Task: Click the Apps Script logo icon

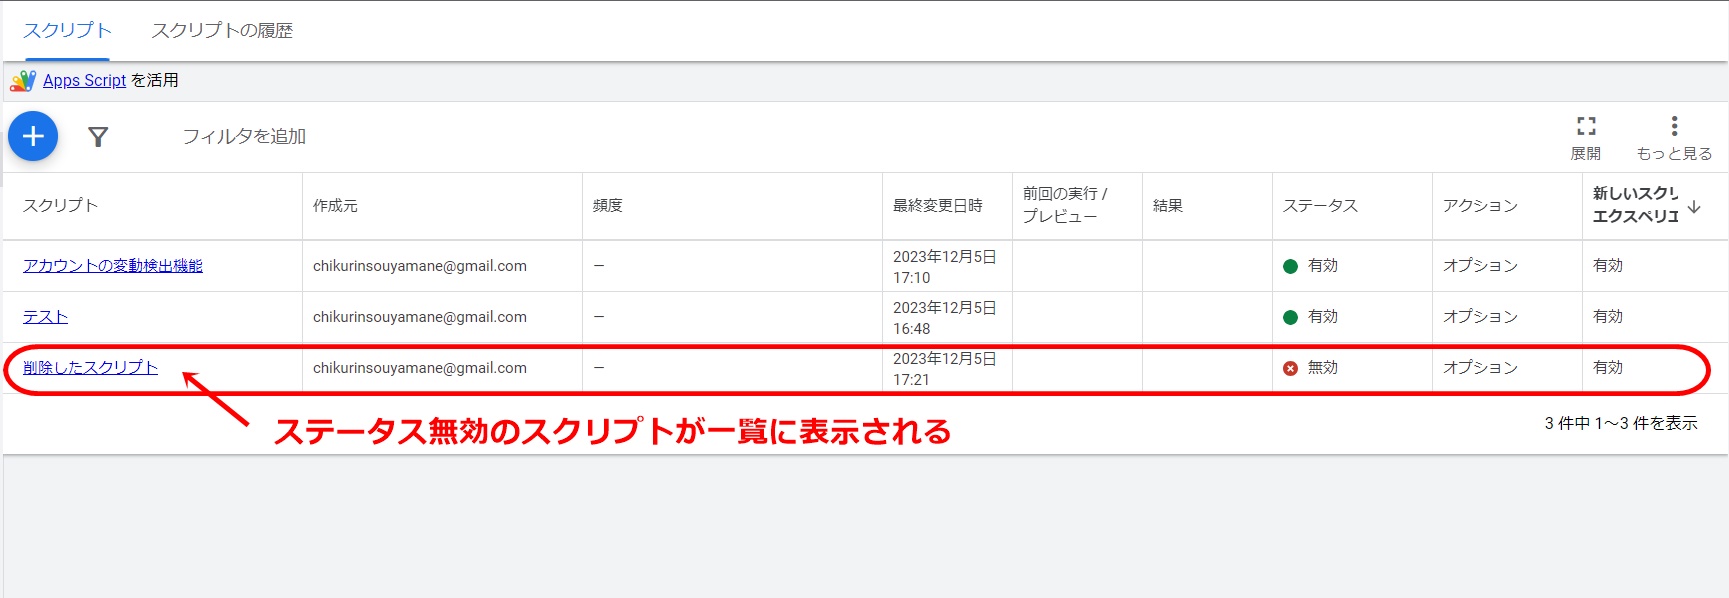Action: click(x=22, y=81)
